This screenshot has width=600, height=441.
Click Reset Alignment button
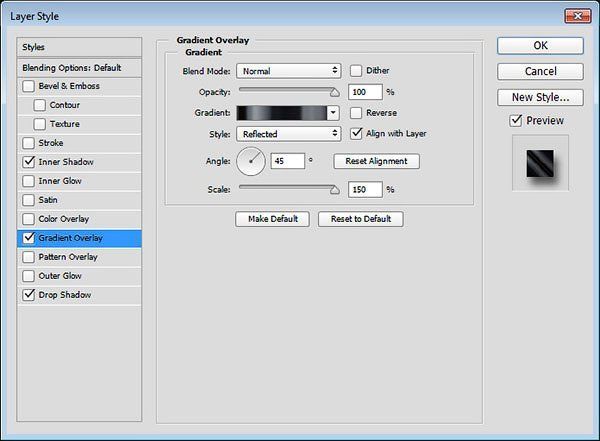pos(377,161)
